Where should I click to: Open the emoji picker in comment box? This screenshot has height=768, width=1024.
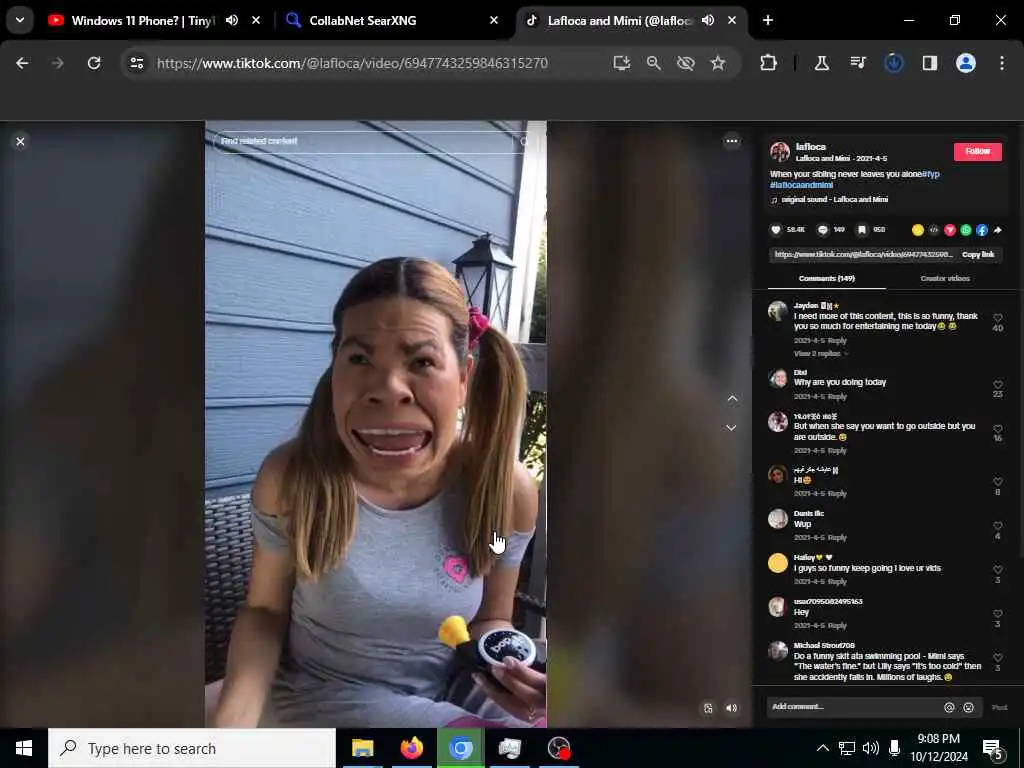[x=968, y=707]
